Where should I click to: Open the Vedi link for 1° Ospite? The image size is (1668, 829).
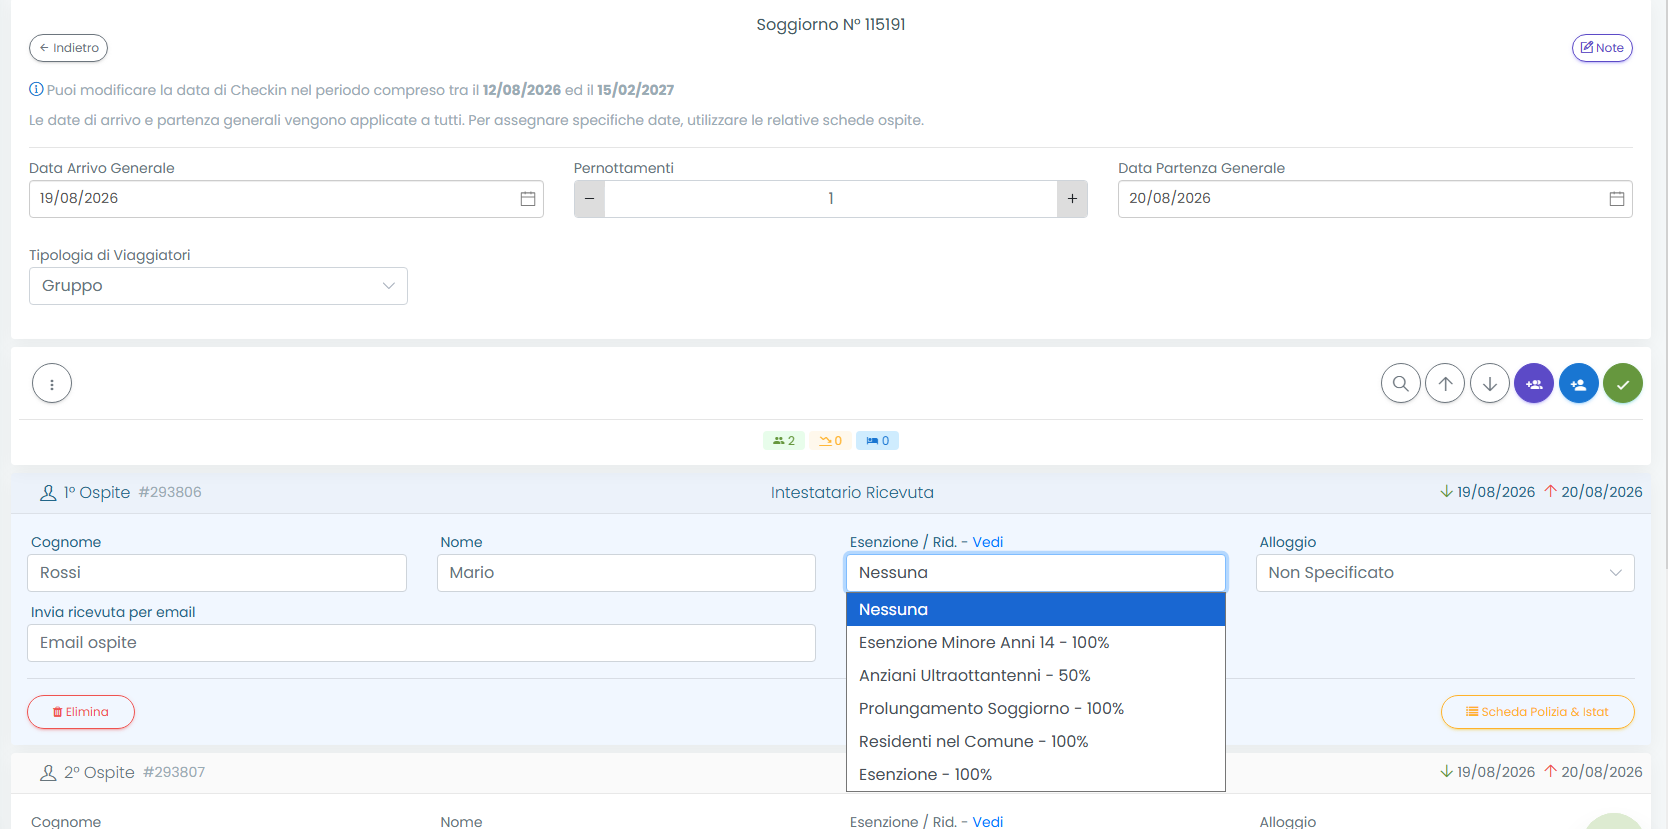988,542
